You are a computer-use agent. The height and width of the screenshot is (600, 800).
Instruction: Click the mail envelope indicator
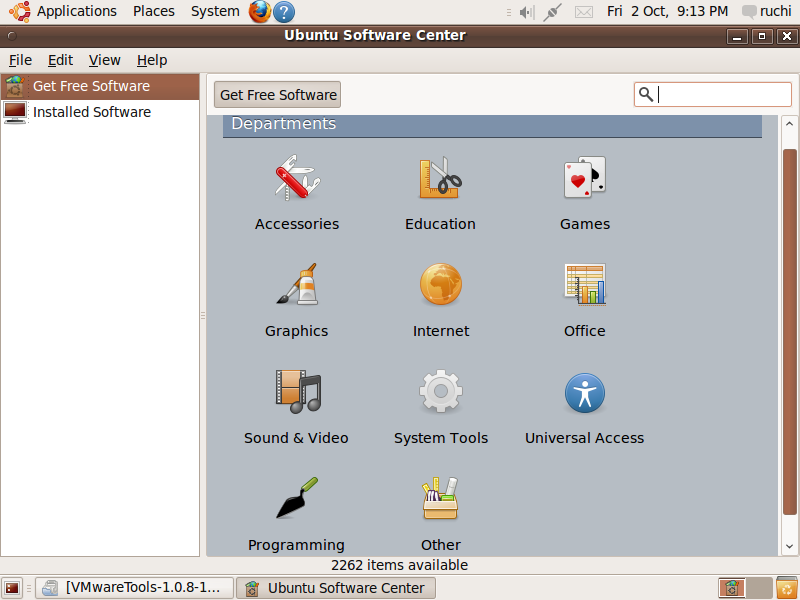pos(584,12)
